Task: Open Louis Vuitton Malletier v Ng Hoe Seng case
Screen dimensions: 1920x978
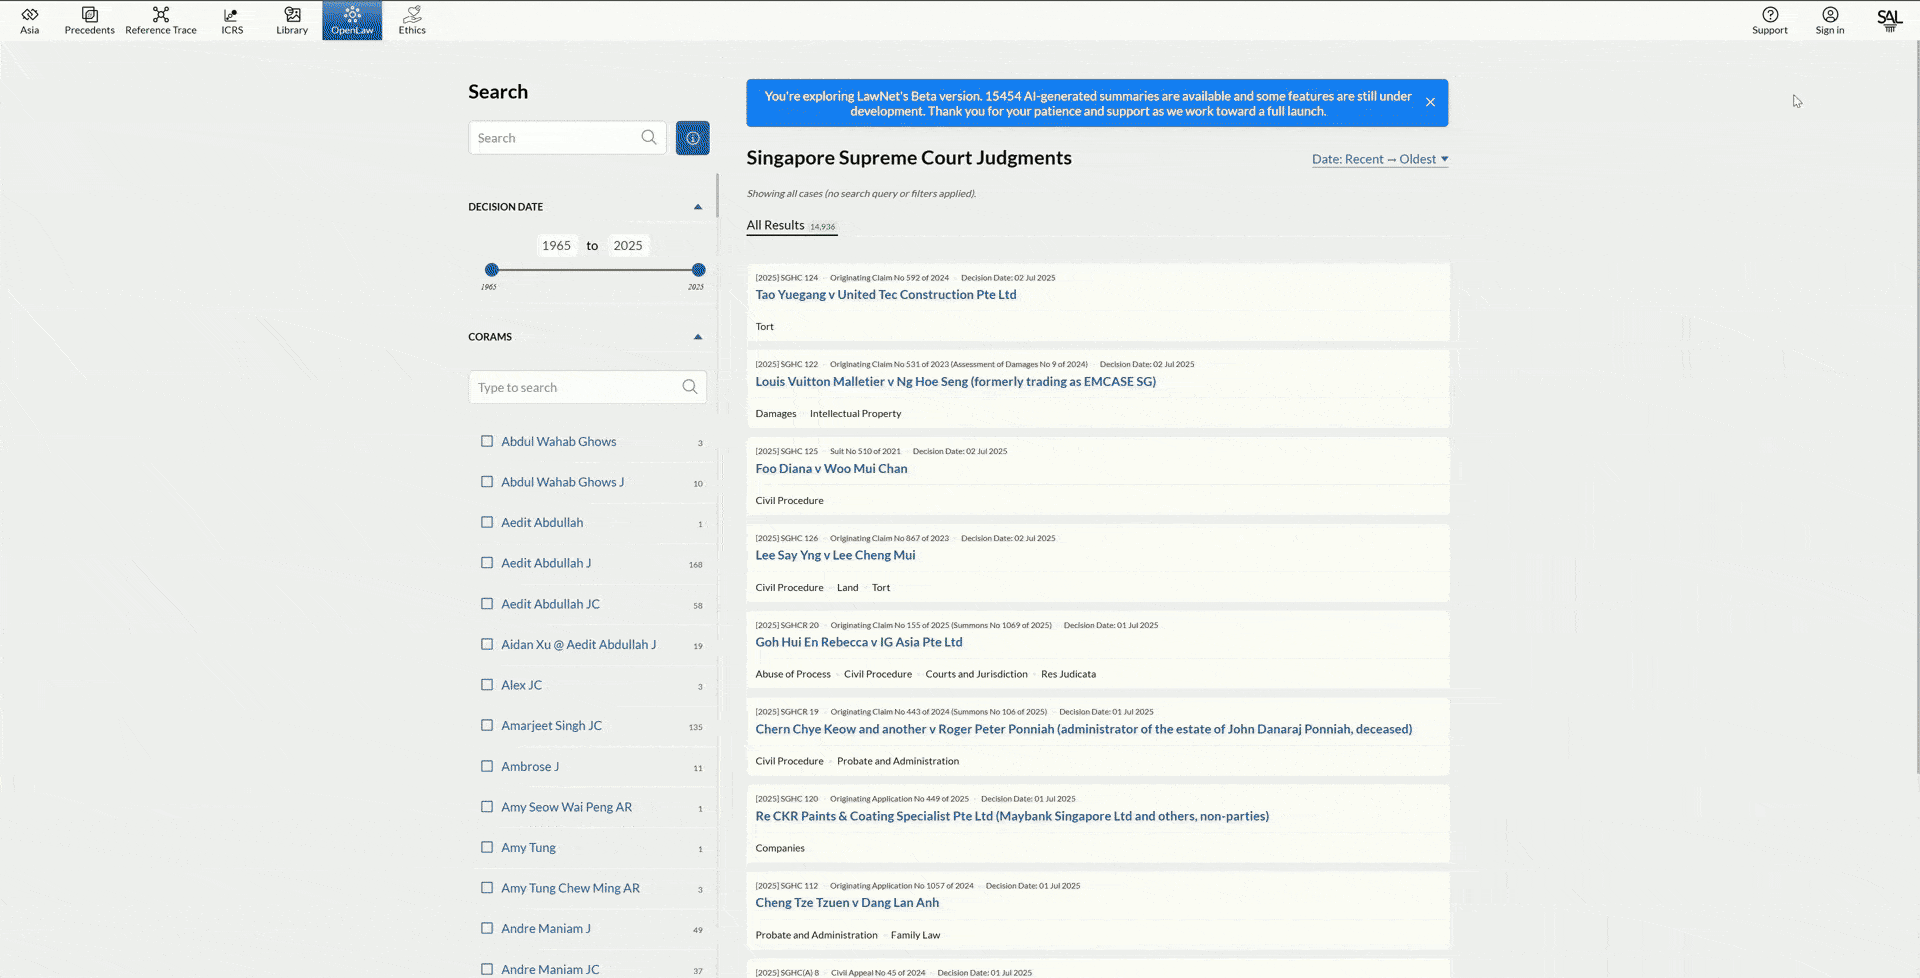Action: (956, 382)
